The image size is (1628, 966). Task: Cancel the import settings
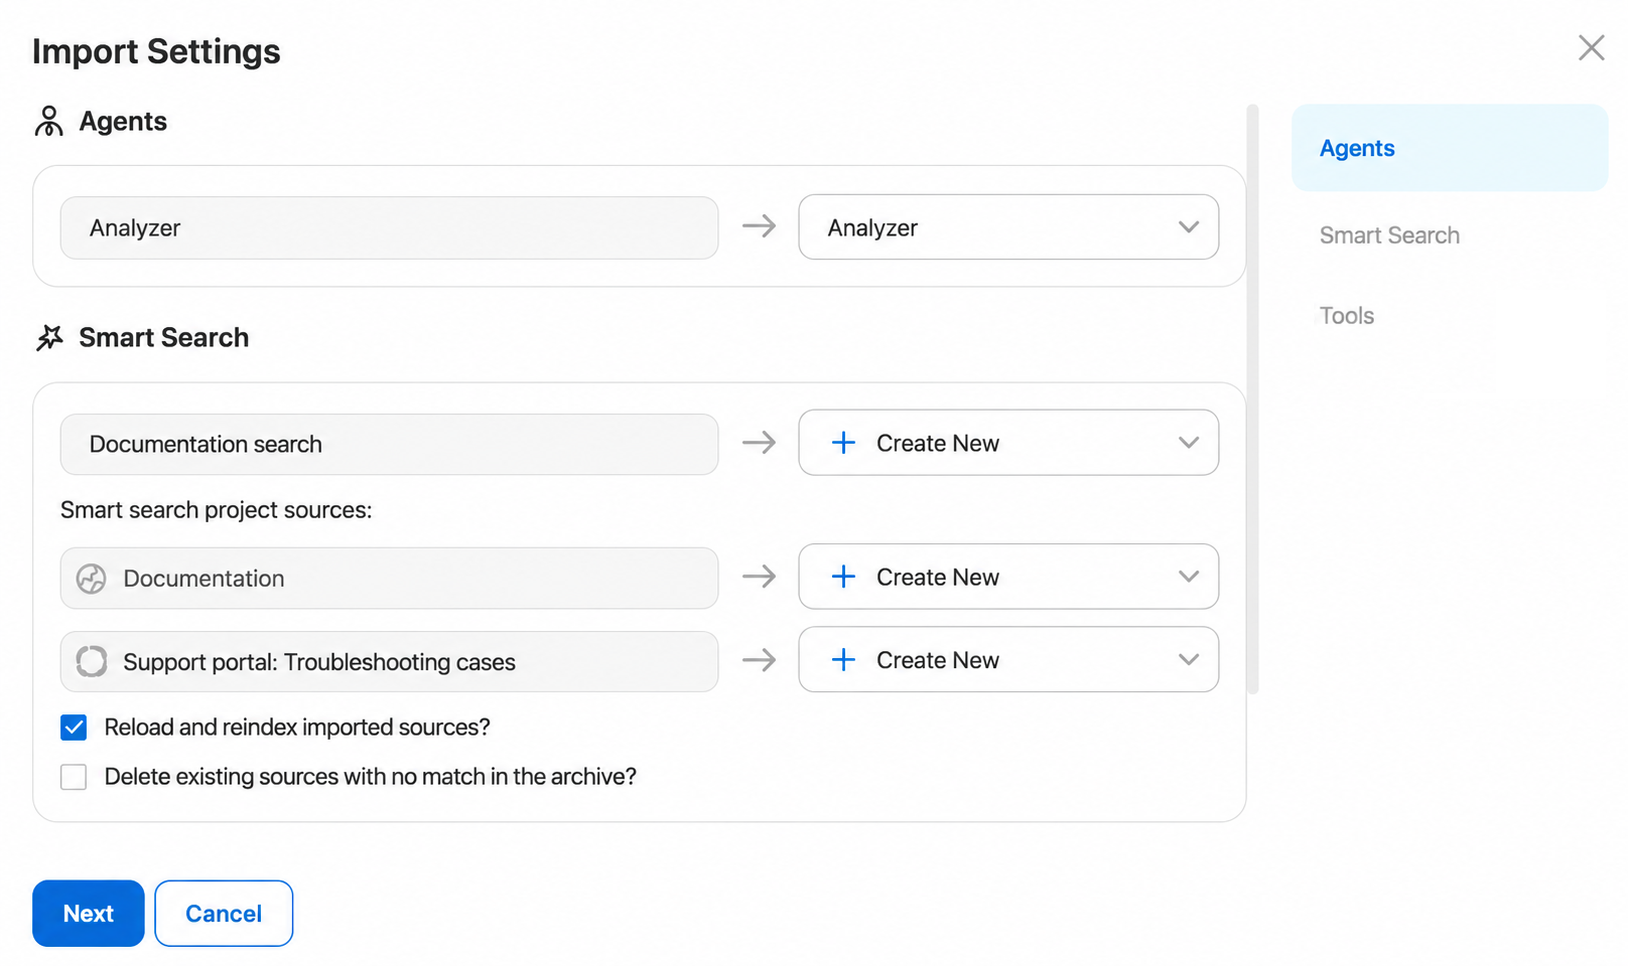coord(224,913)
